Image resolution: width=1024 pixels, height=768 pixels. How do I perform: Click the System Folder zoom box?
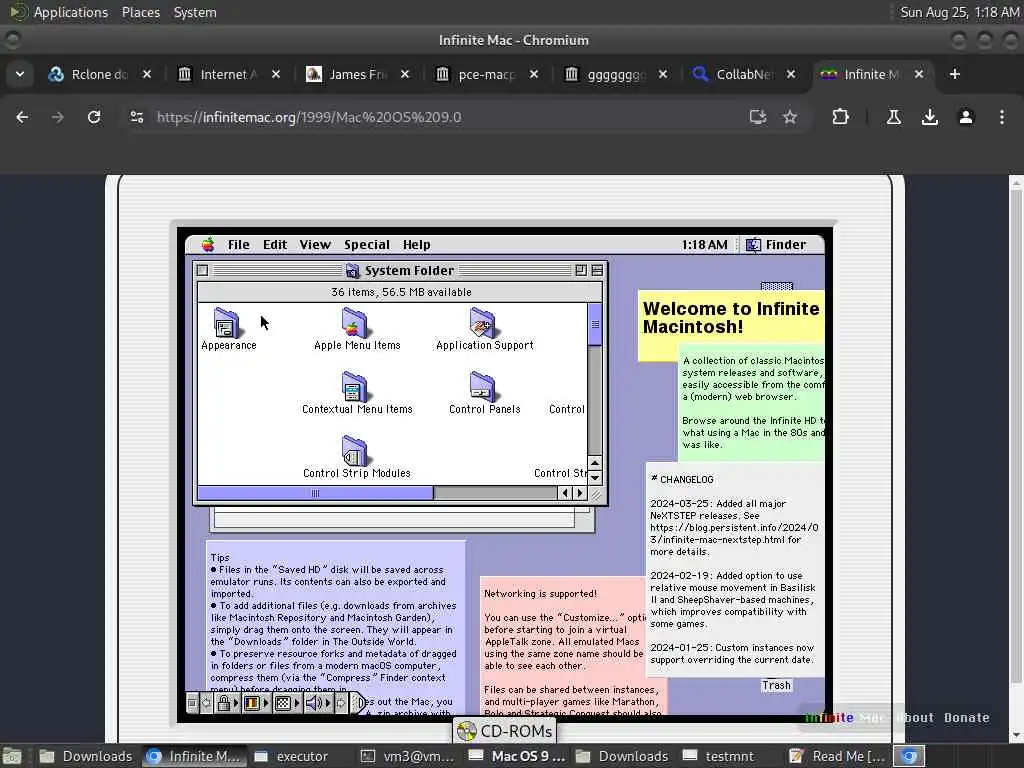581,270
